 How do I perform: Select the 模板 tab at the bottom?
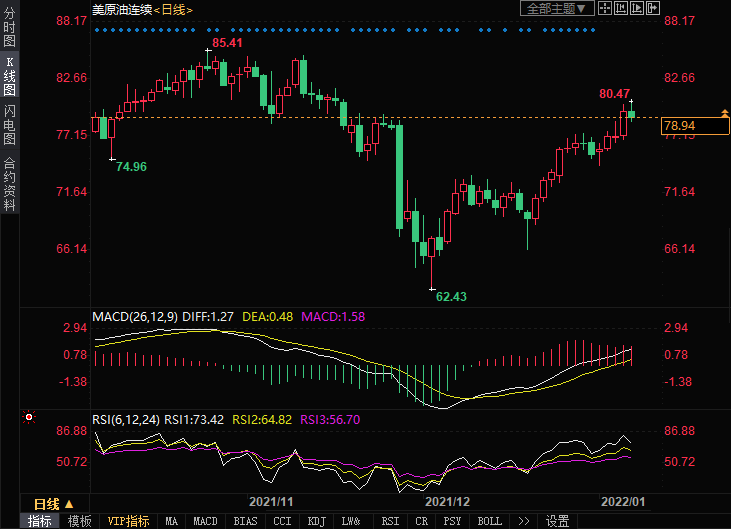80,521
